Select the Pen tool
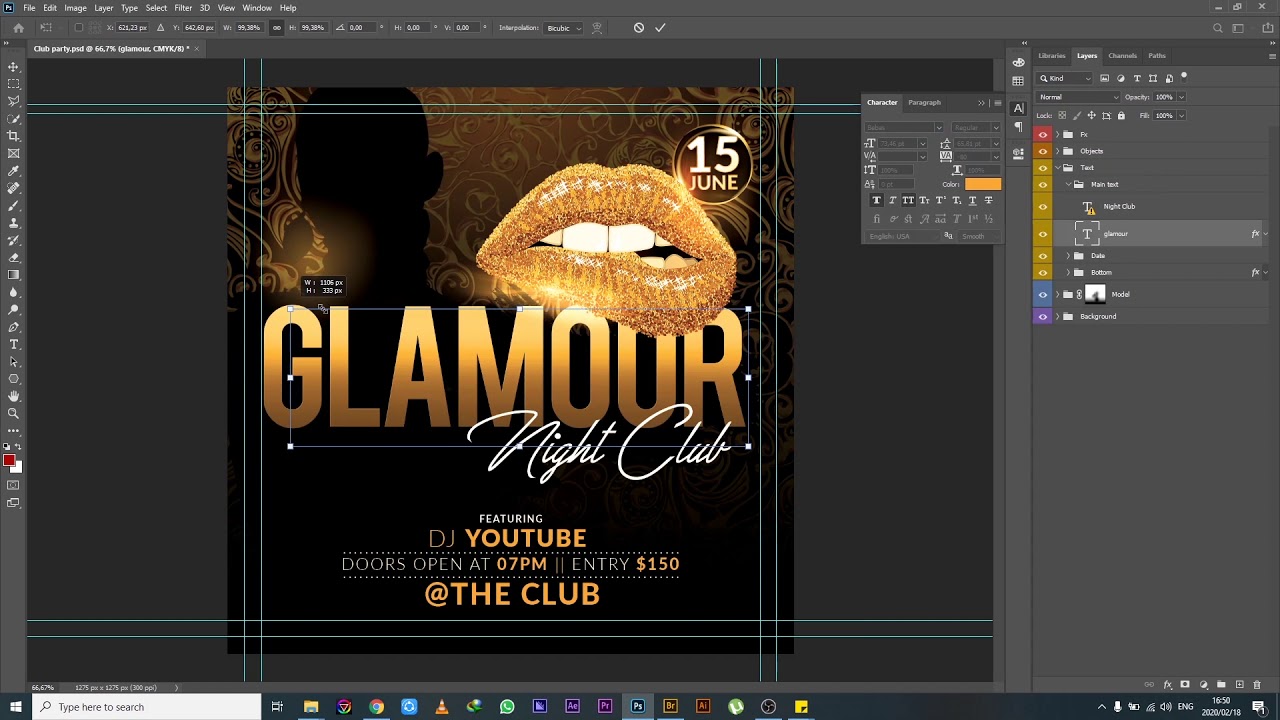Screen dimensions: 1280x720 coord(13,327)
